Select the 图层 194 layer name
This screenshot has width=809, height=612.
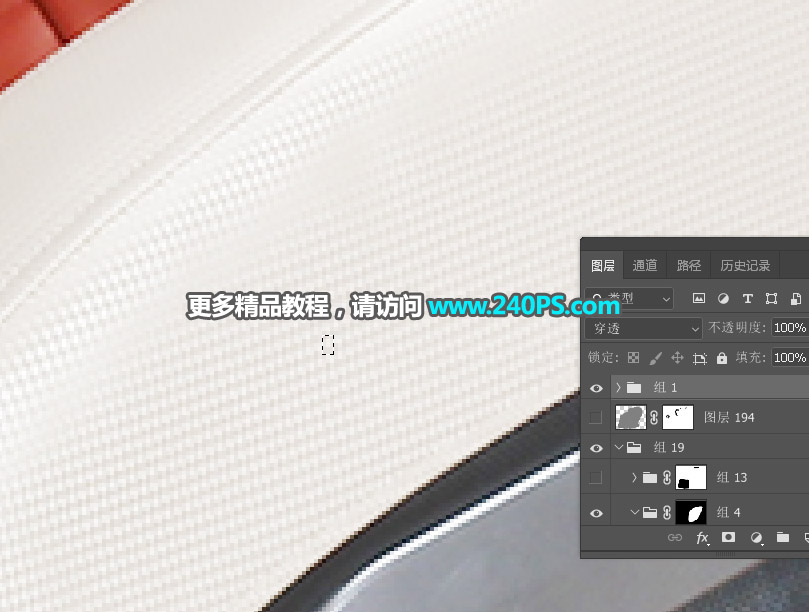[729, 417]
